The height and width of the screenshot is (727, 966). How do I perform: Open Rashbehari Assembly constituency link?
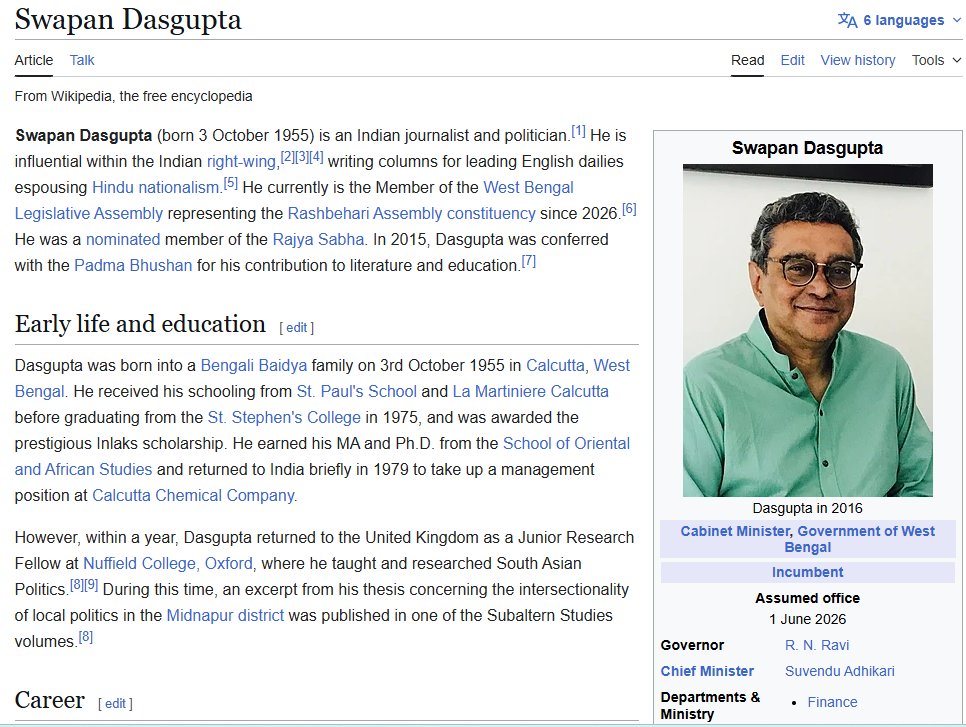[412, 213]
